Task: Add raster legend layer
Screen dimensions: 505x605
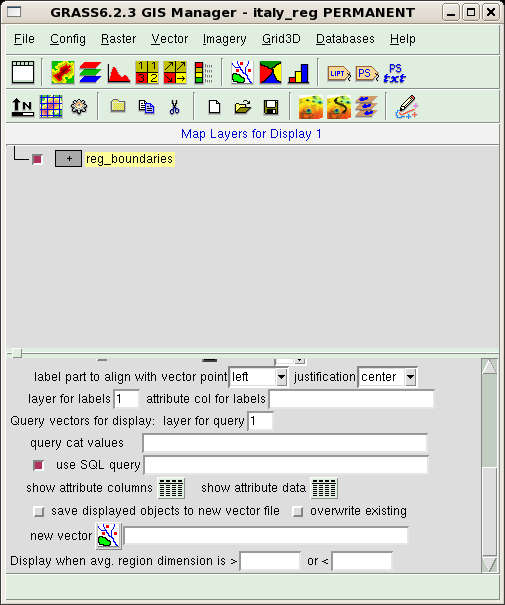Action: 203,72
